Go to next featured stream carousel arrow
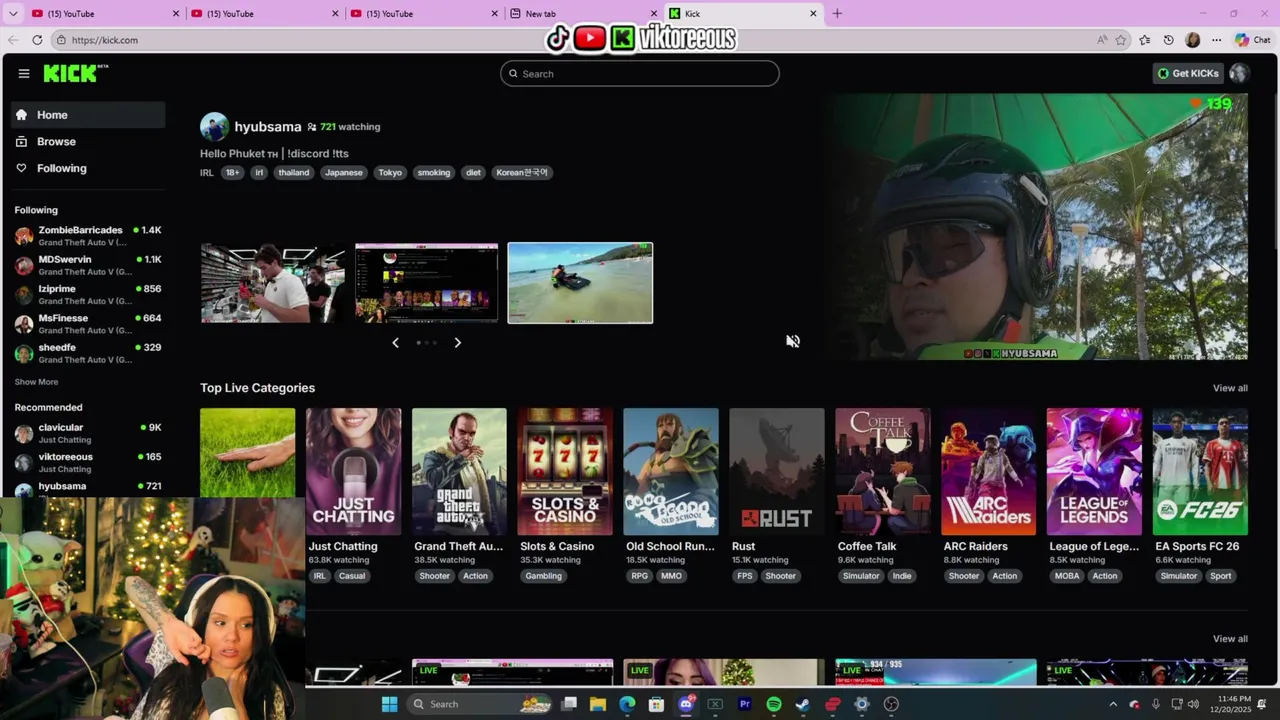 pyautogui.click(x=458, y=342)
